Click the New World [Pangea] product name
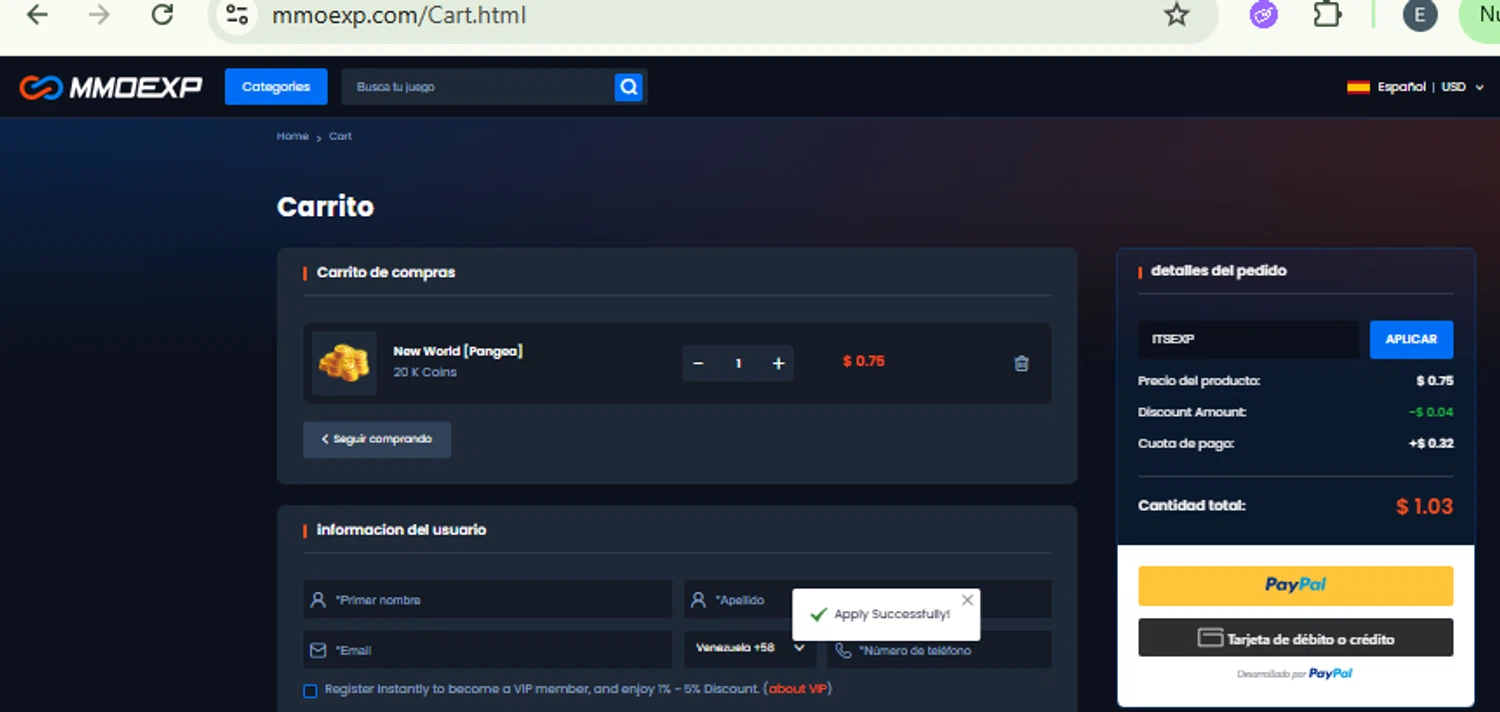1500x712 pixels. 458,351
